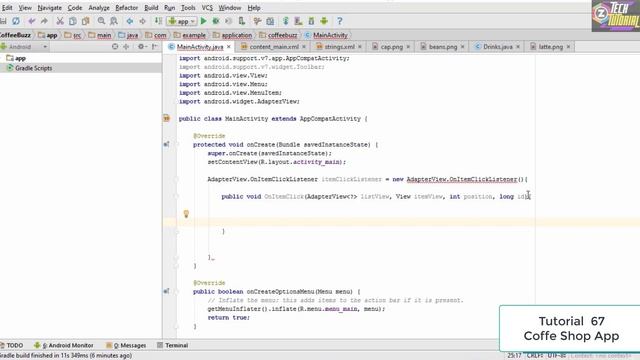This screenshot has height=360, width=640.
Task: Click the Paste icon in toolbar
Action: coord(85,21)
